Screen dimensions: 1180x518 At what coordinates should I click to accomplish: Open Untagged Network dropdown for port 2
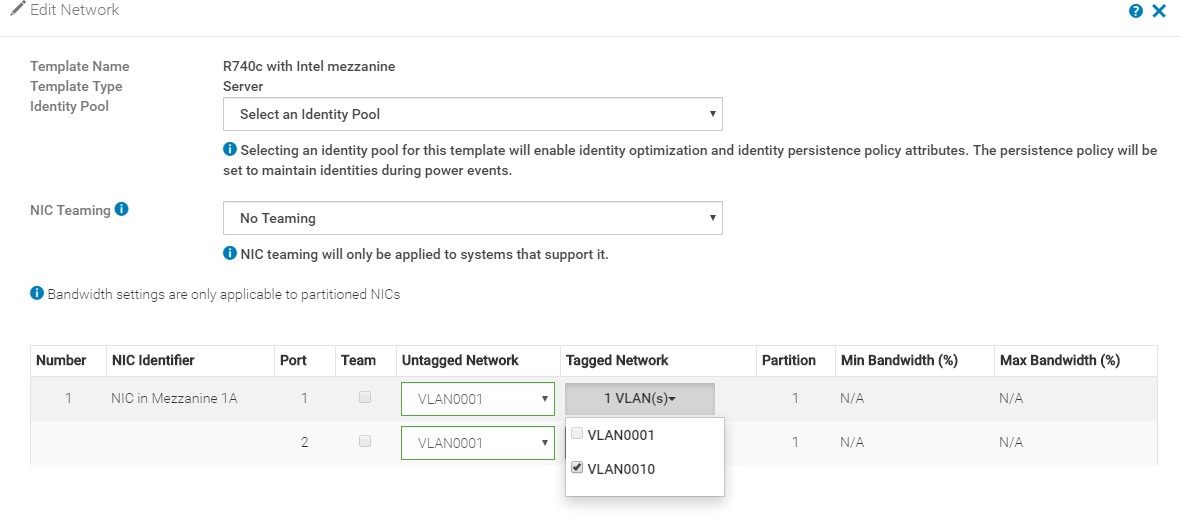(x=478, y=442)
